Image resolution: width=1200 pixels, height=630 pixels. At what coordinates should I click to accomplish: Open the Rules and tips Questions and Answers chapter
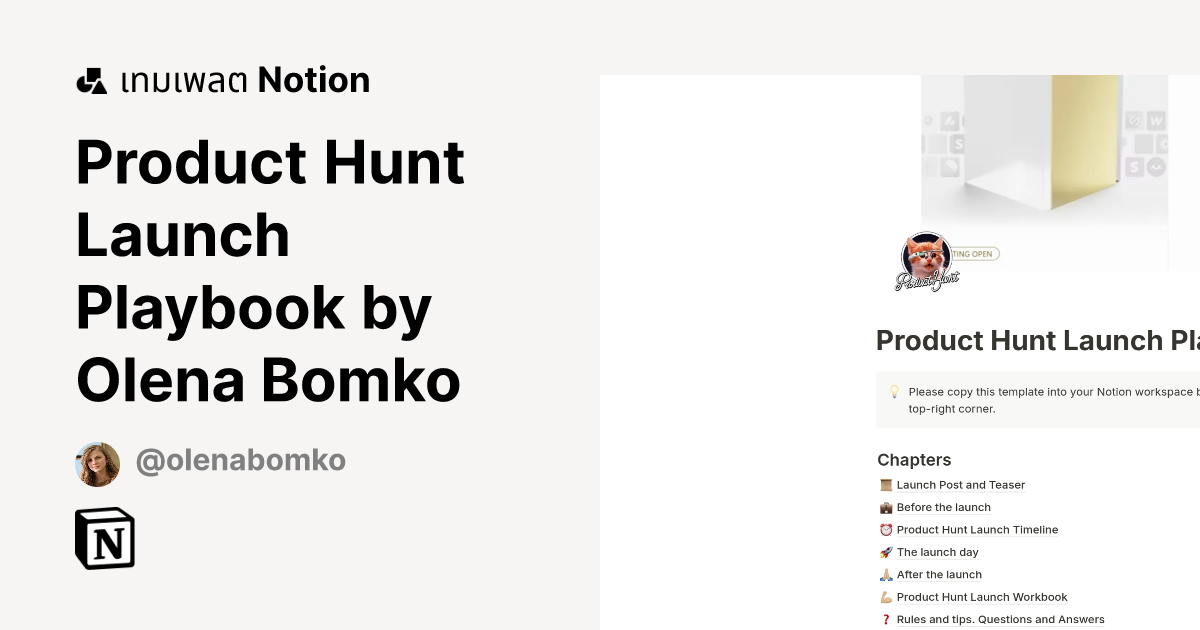(1000, 619)
